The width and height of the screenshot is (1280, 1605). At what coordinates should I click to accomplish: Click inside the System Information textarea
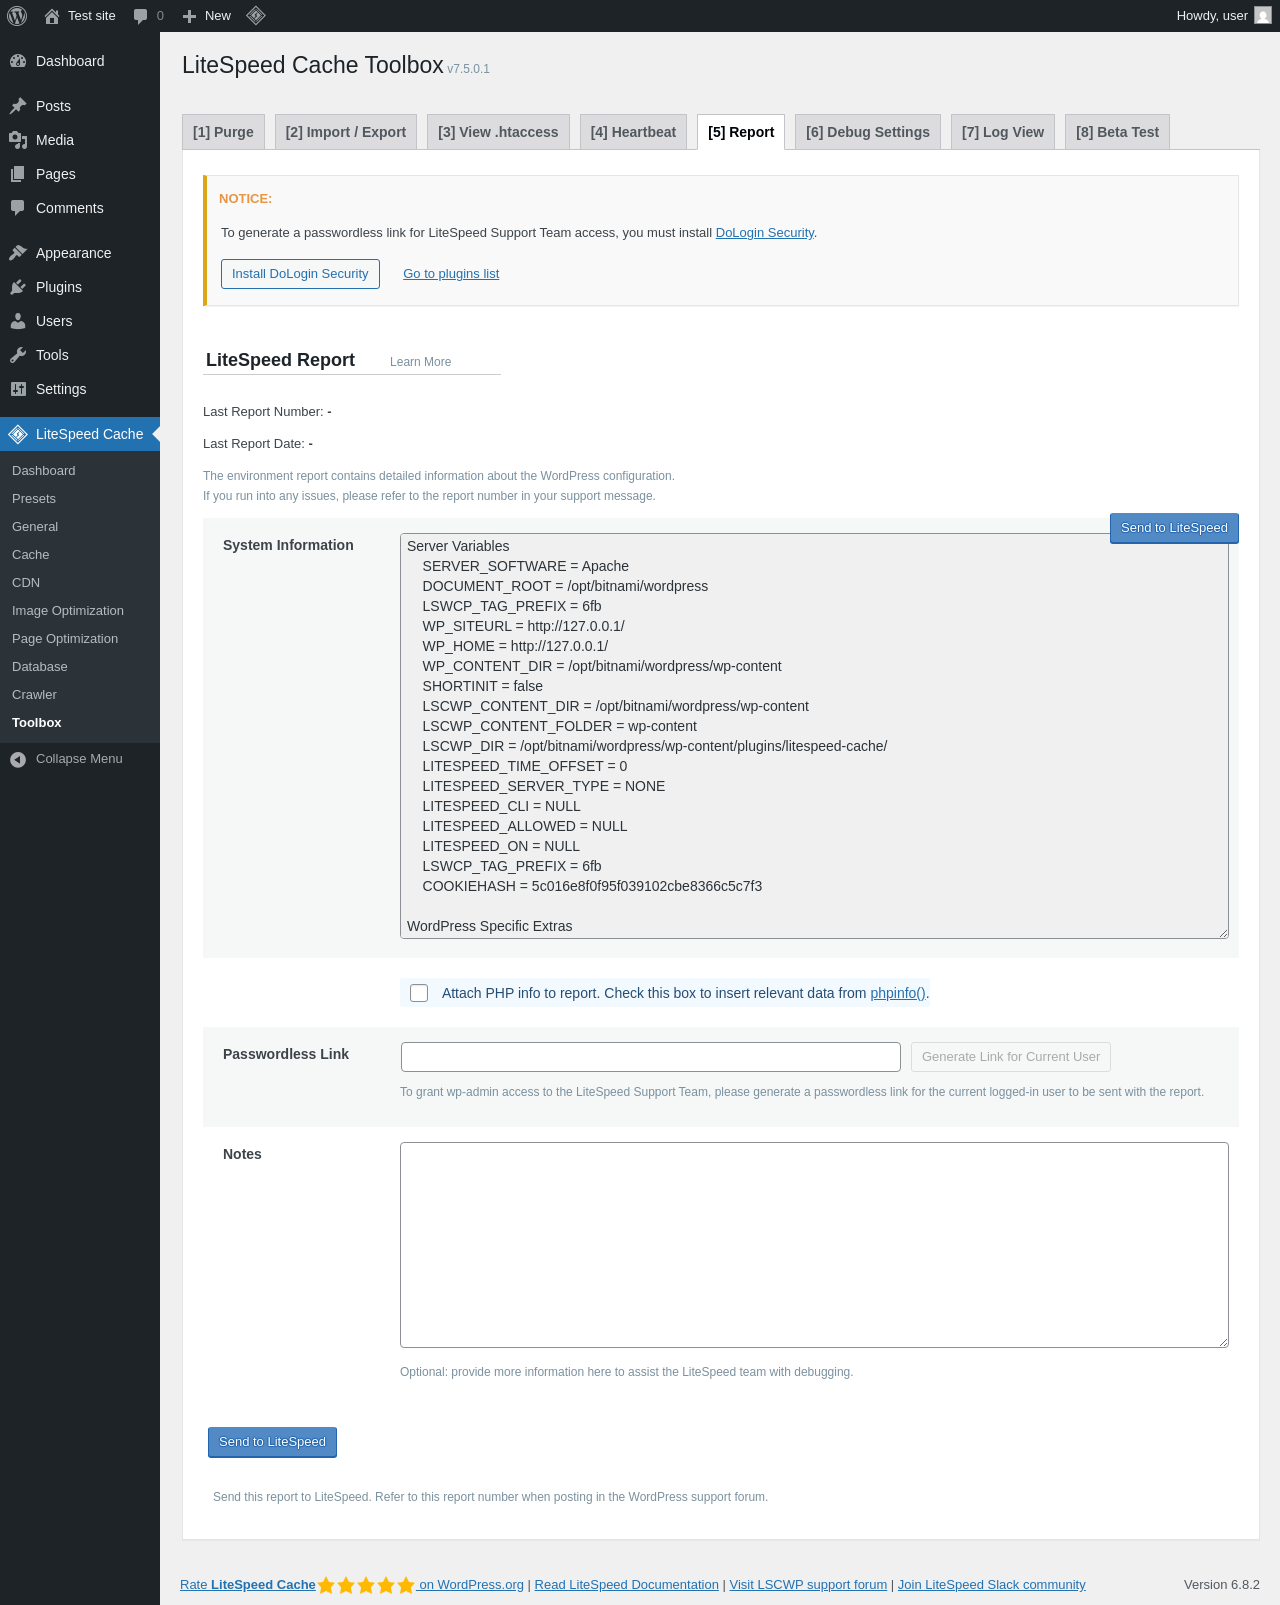point(814,736)
